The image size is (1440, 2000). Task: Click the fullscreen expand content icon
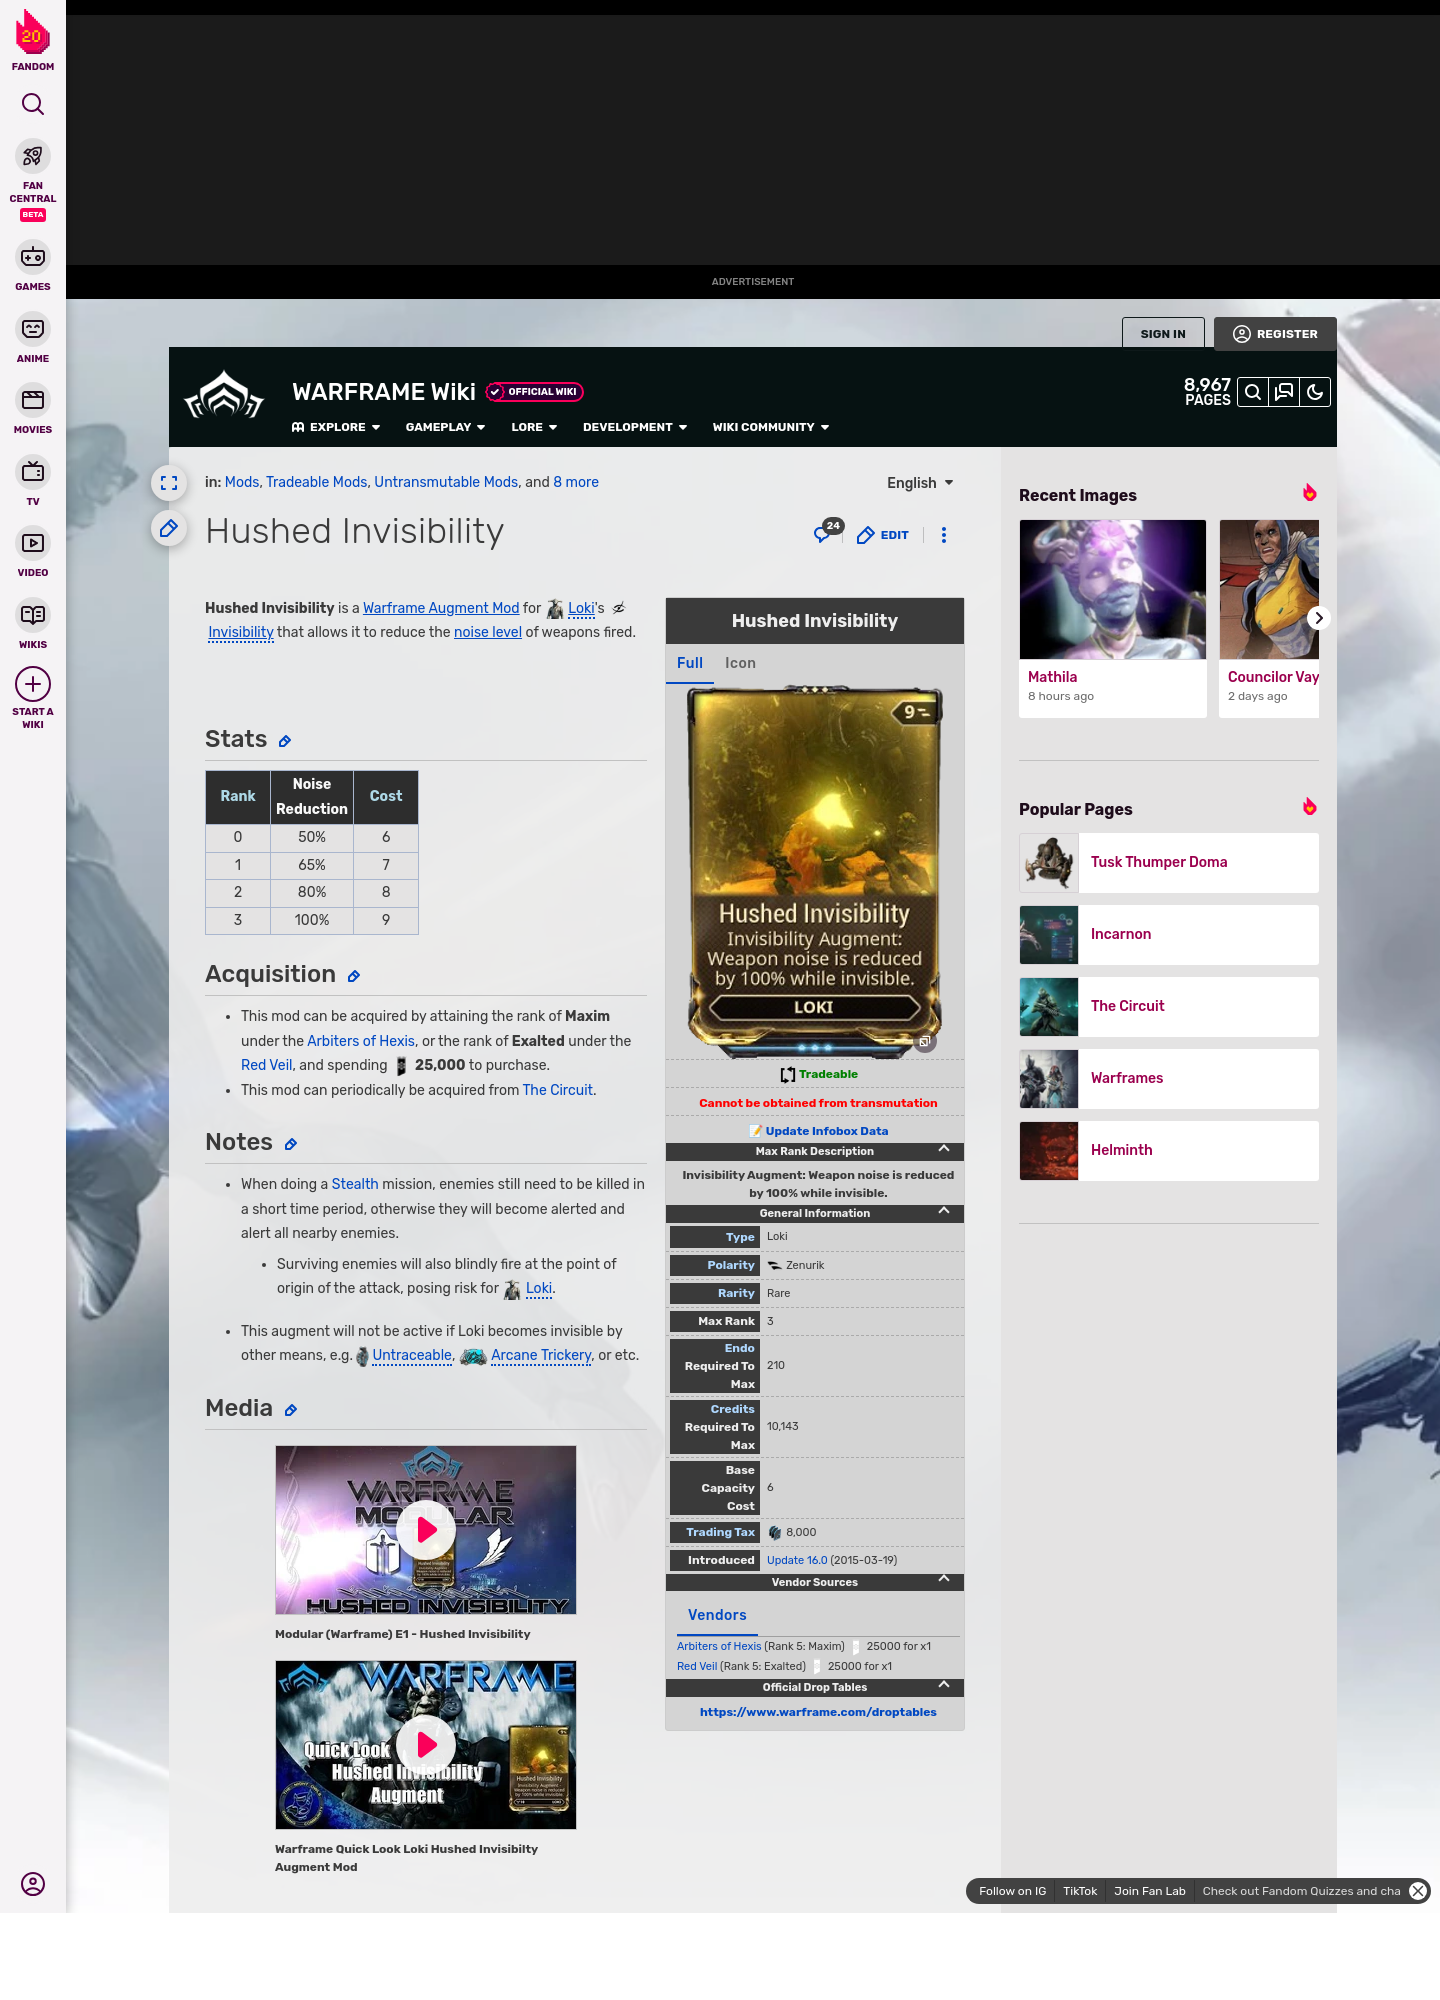click(x=169, y=483)
